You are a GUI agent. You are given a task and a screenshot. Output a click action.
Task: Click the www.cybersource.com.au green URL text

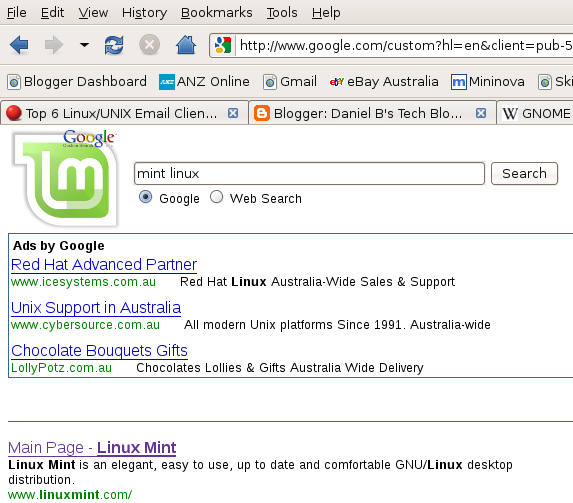[x=85, y=325]
